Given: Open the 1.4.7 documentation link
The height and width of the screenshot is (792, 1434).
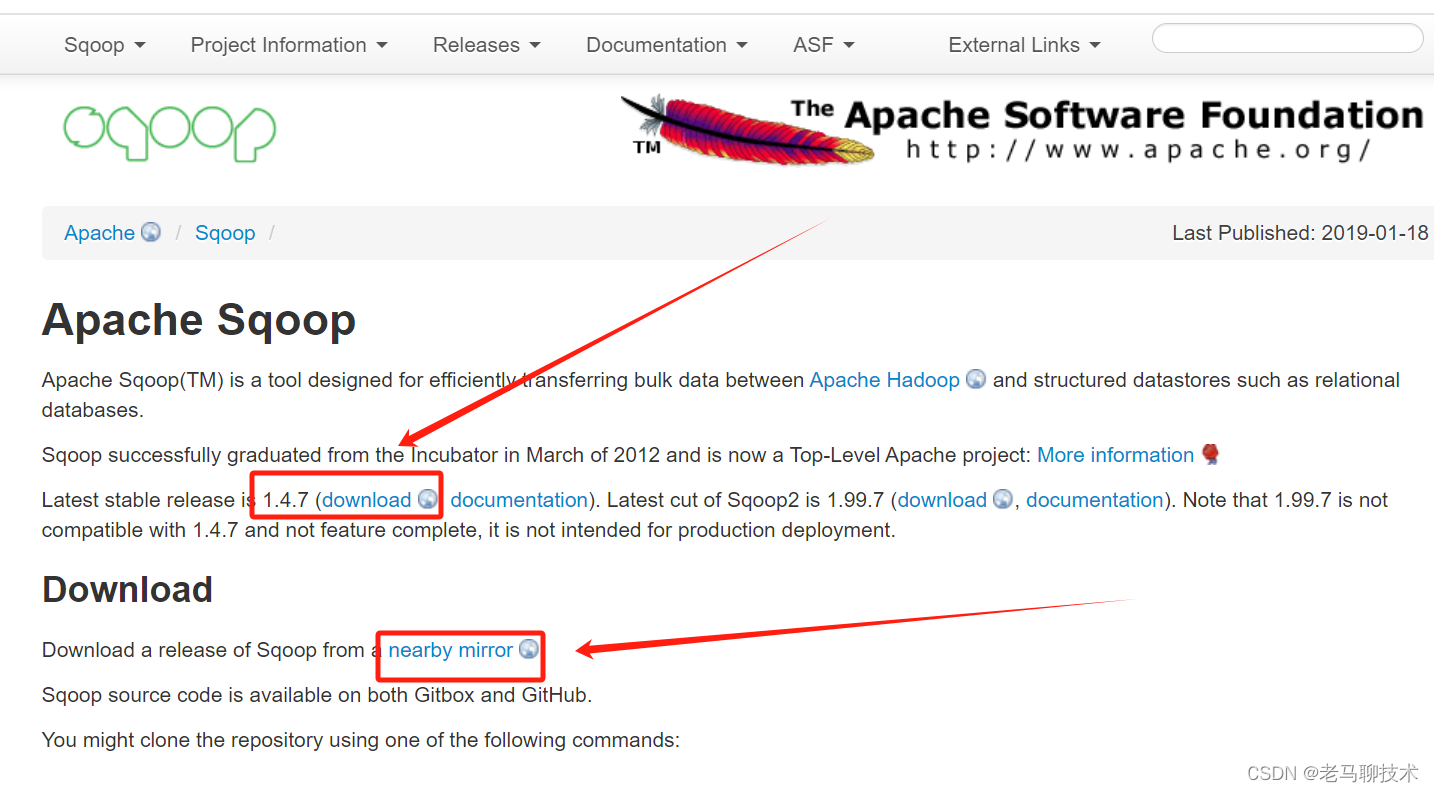Looking at the screenshot, I should (x=519, y=500).
